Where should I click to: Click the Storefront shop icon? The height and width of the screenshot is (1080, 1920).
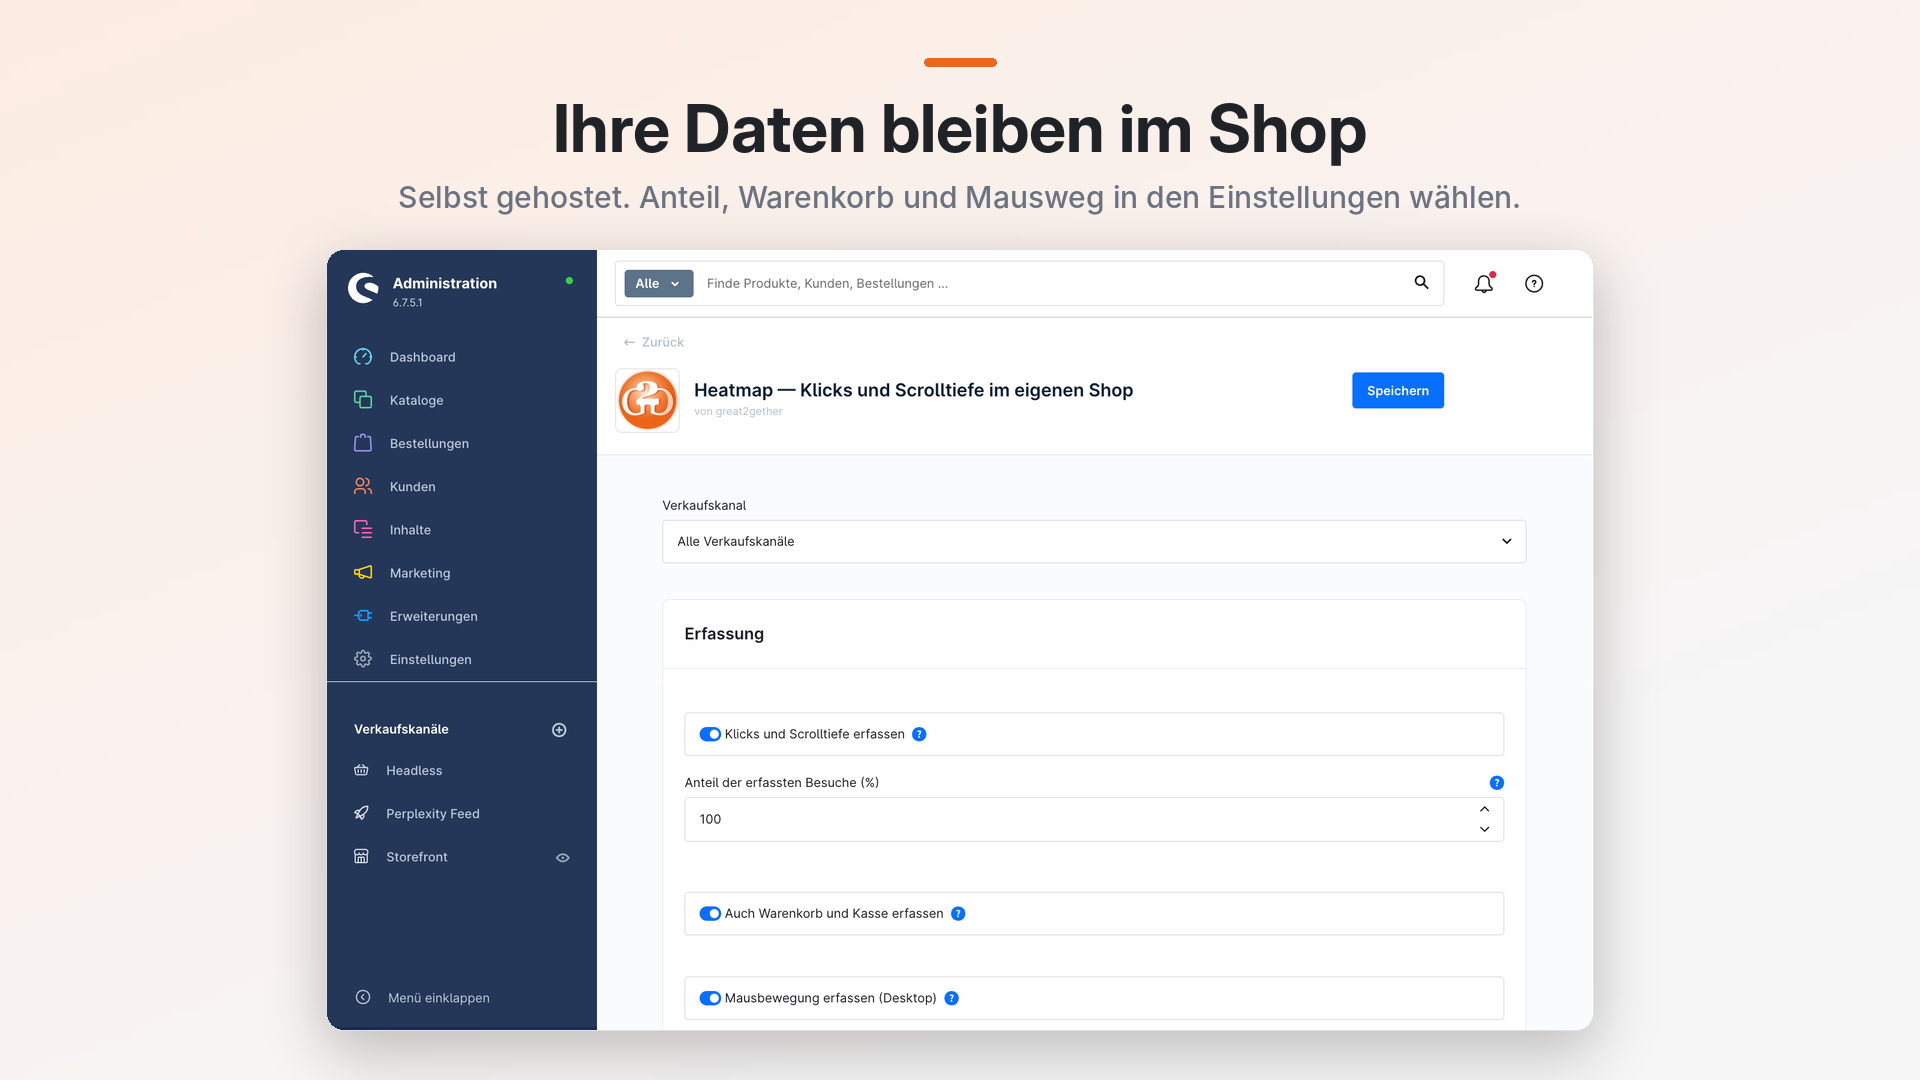point(361,857)
